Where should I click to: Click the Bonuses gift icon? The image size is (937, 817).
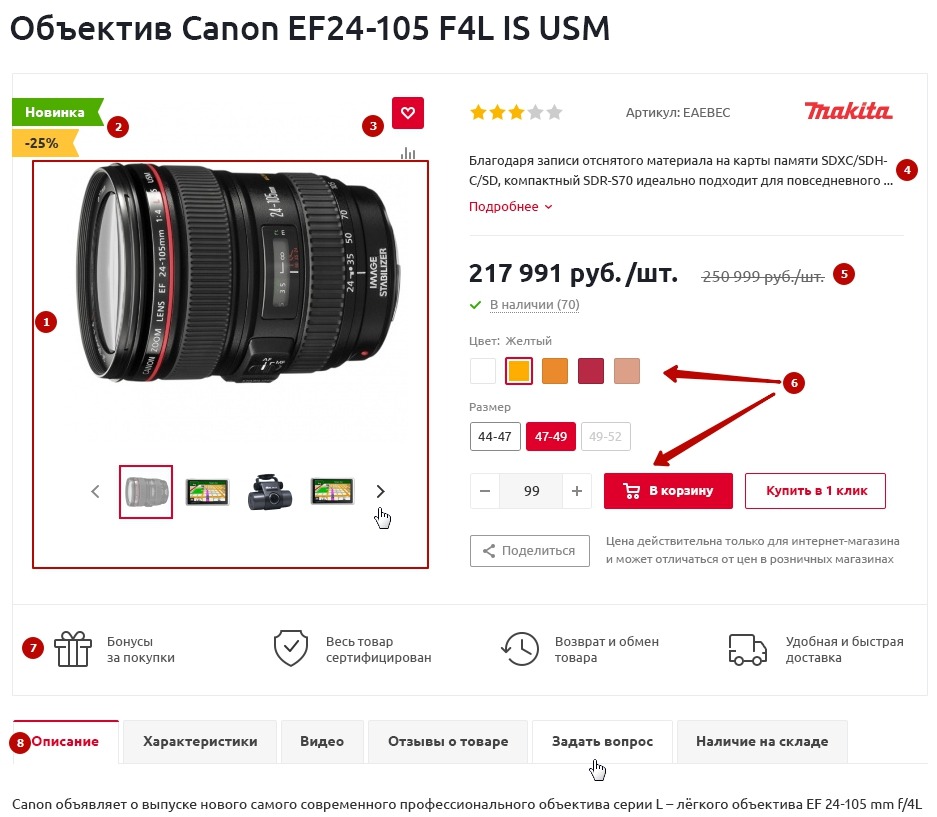[x=73, y=649]
